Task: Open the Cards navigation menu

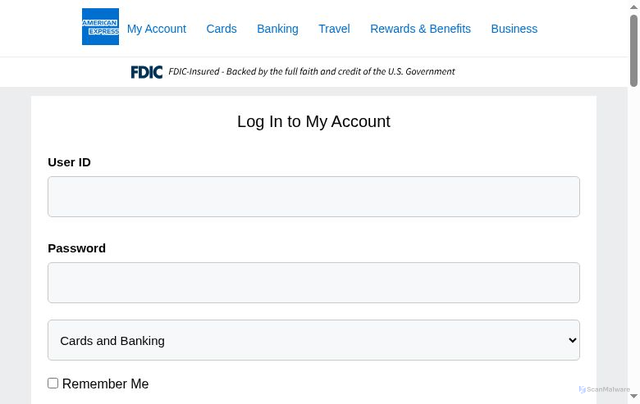Action: 221,29
